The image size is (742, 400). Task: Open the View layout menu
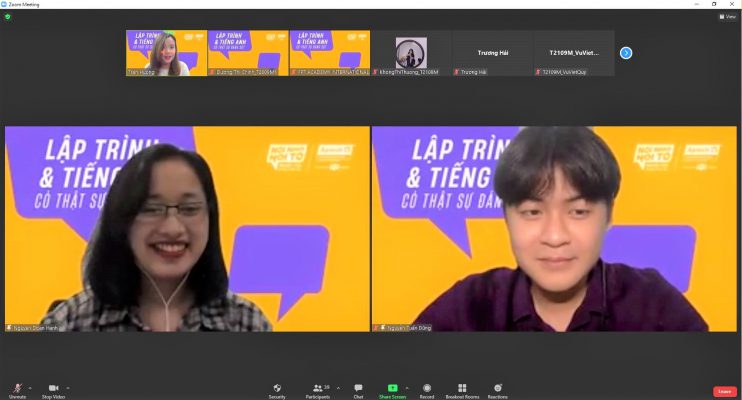(727, 17)
